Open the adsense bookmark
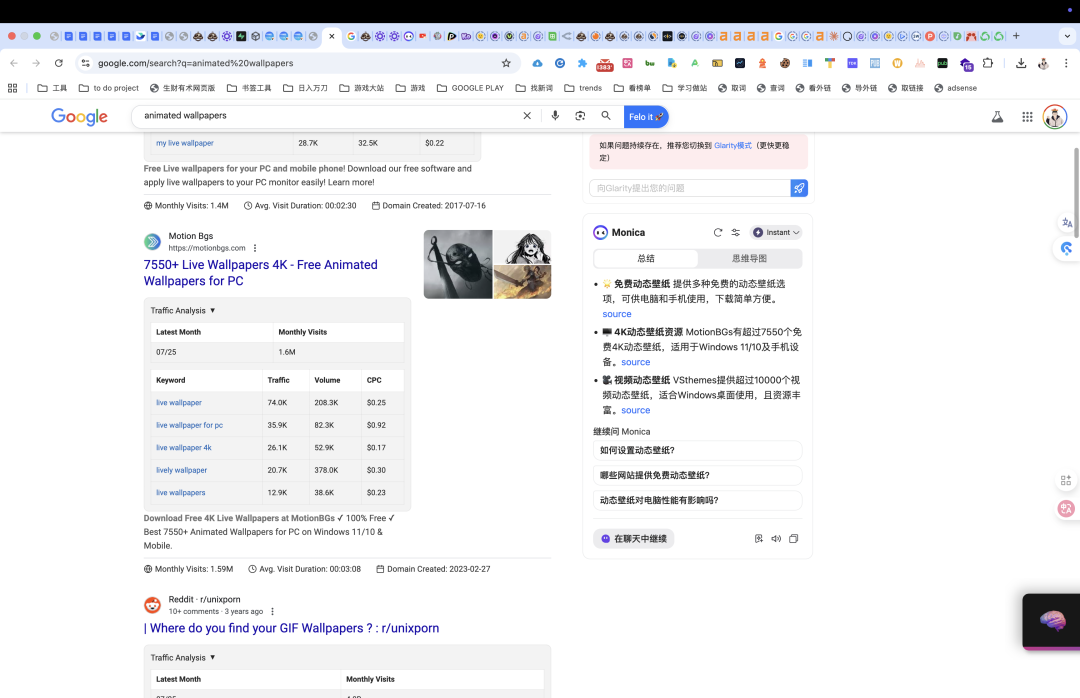Image resolution: width=1080 pixels, height=698 pixels. tap(955, 88)
